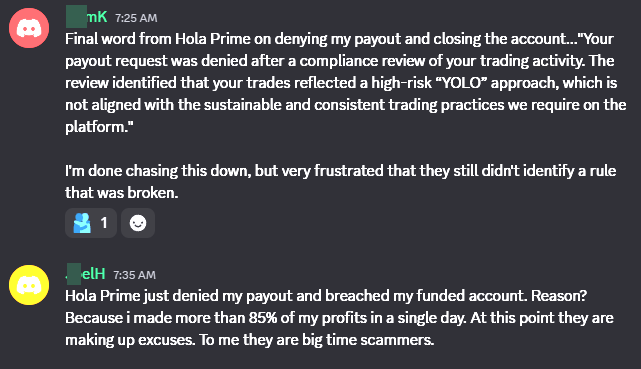Click the "compliance review" phrase in the message
The height and width of the screenshot is (369, 641).
click(362, 61)
